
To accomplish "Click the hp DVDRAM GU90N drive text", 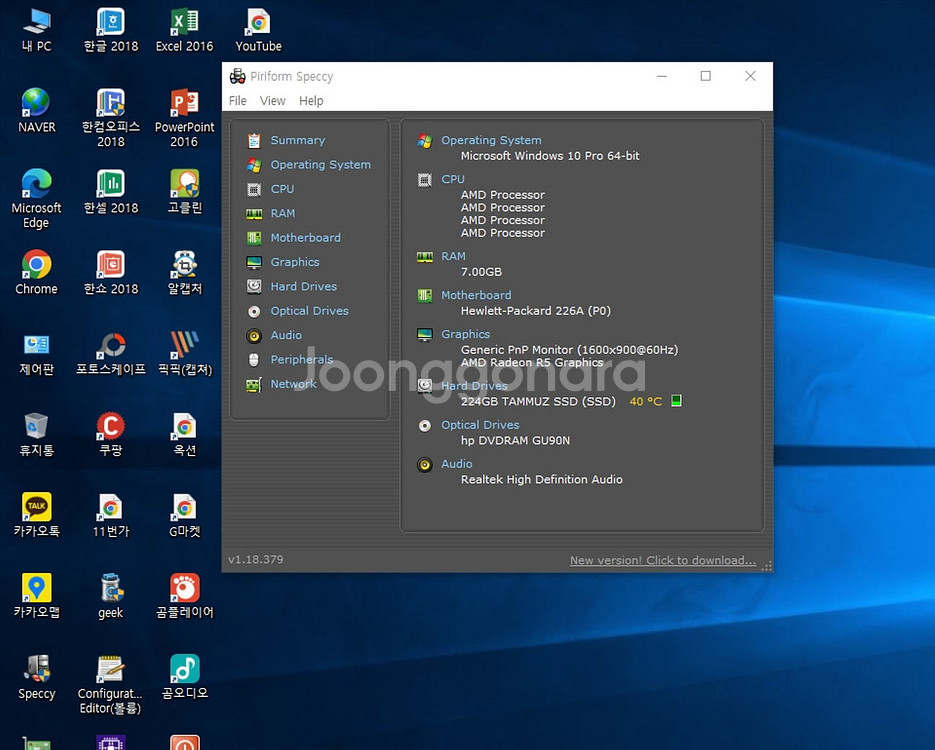I will tap(515, 441).
